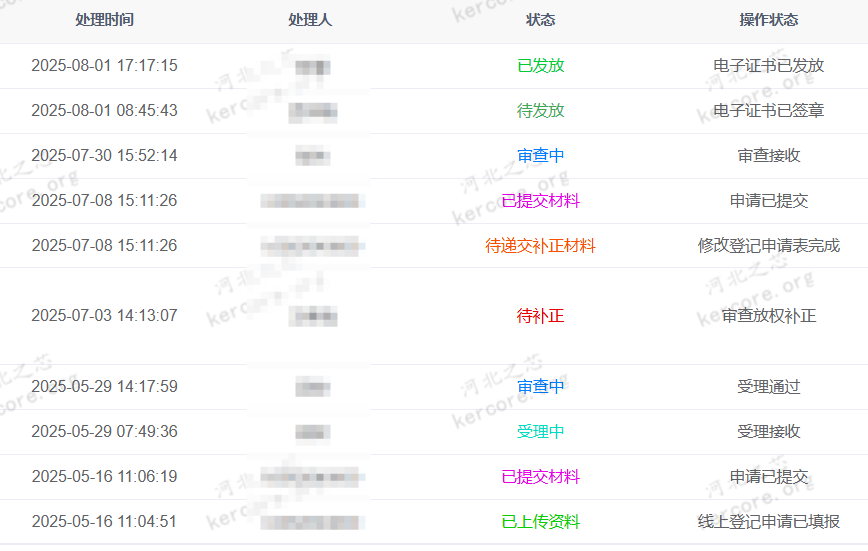The width and height of the screenshot is (868, 551).
Task: Click the 受理中 status label
Action: pos(540,431)
